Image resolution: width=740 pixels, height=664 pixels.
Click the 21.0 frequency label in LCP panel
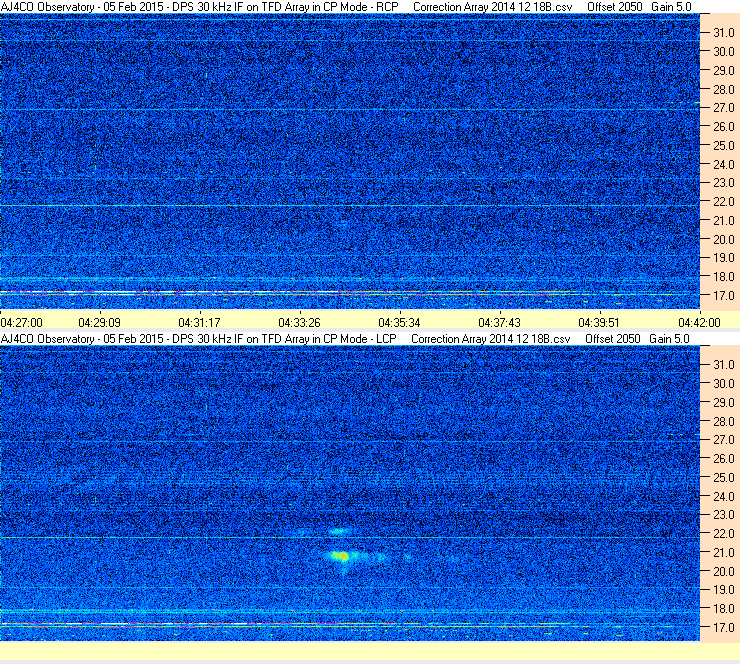point(723,553)
